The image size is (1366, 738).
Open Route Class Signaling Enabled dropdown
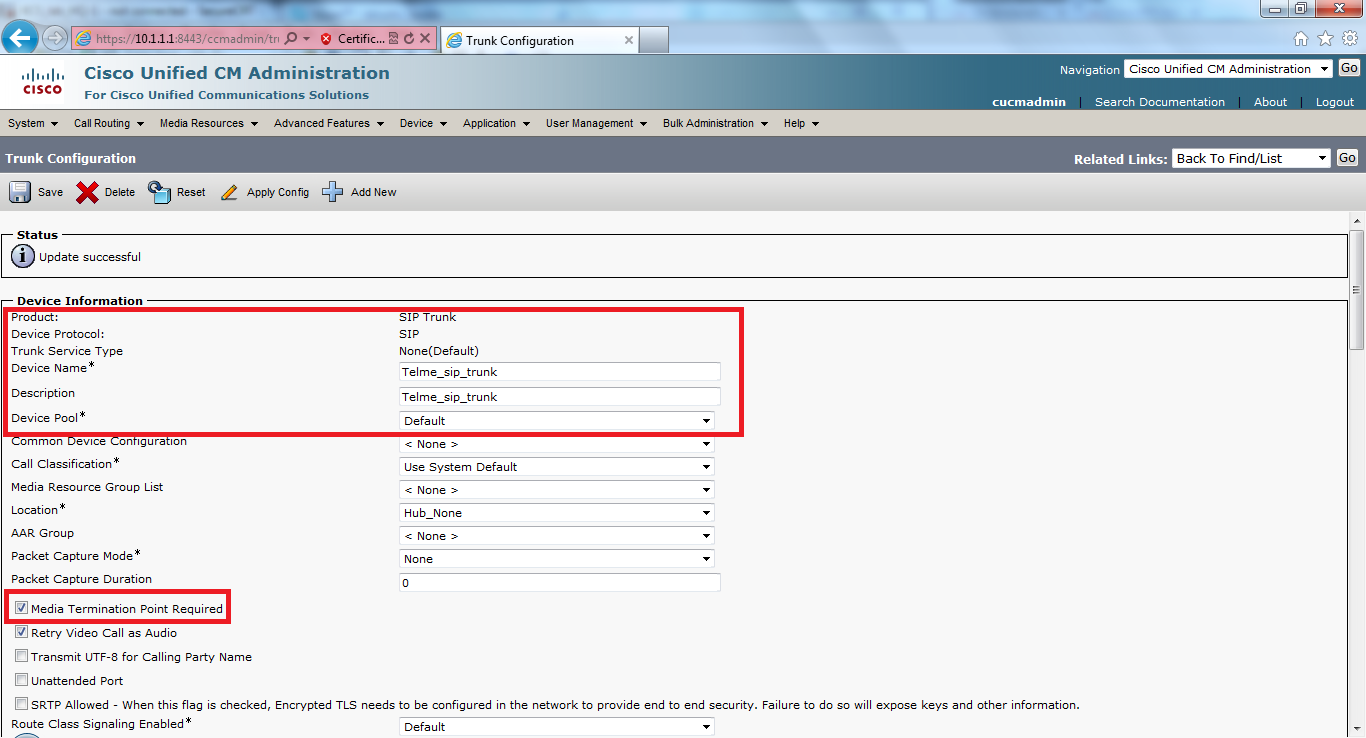click(557, 727)
